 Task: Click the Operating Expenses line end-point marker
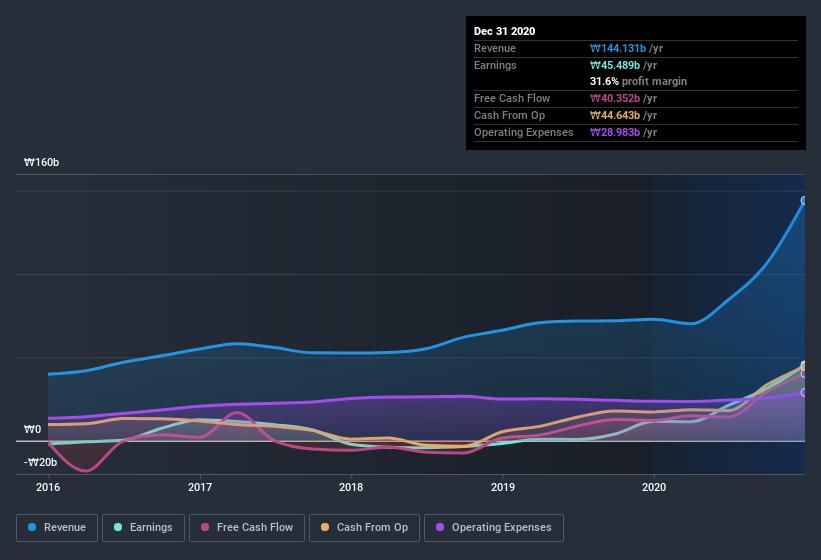[x=804, y=392]
